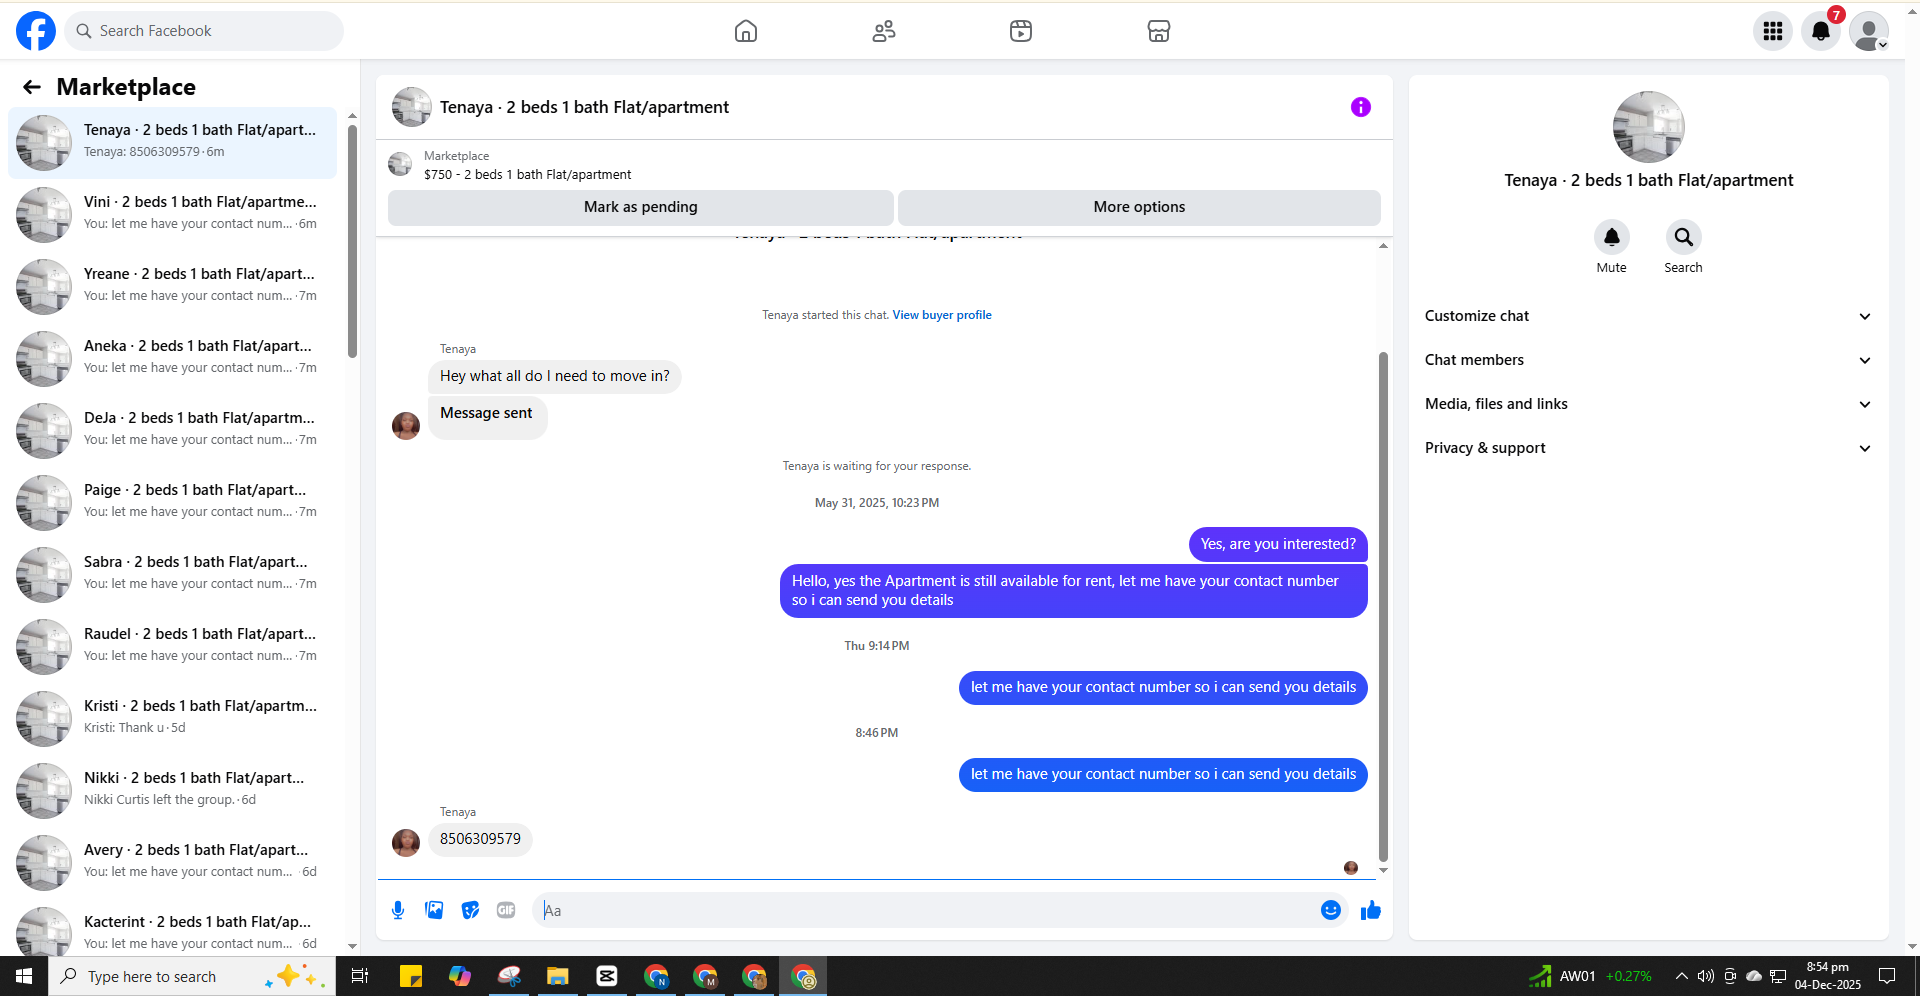Open the account profile avatar menu
The width and height of the screenshot is (1920, 996).
(x=1869, y=31)
